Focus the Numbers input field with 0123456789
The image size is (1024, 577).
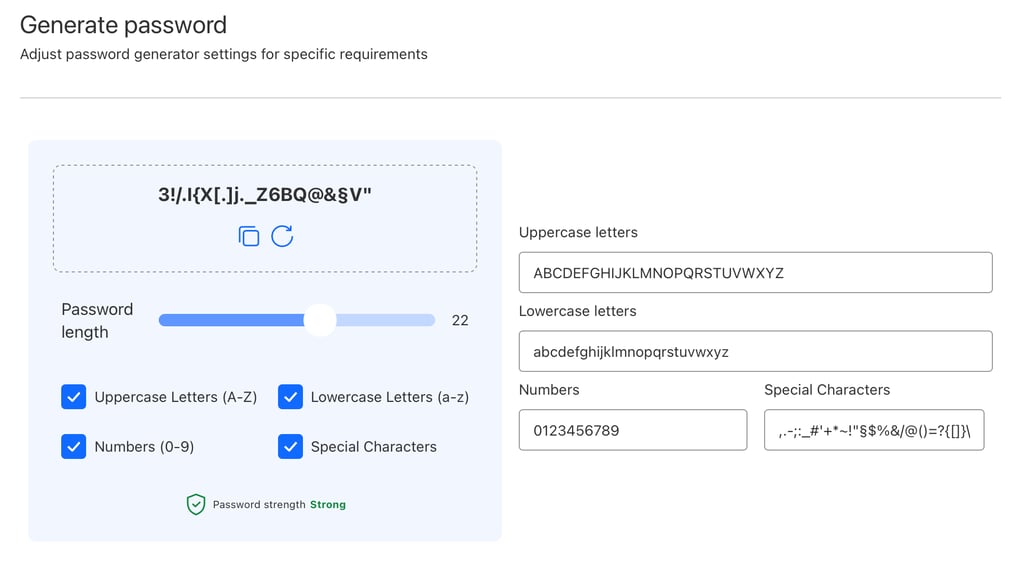pos(633,430)
